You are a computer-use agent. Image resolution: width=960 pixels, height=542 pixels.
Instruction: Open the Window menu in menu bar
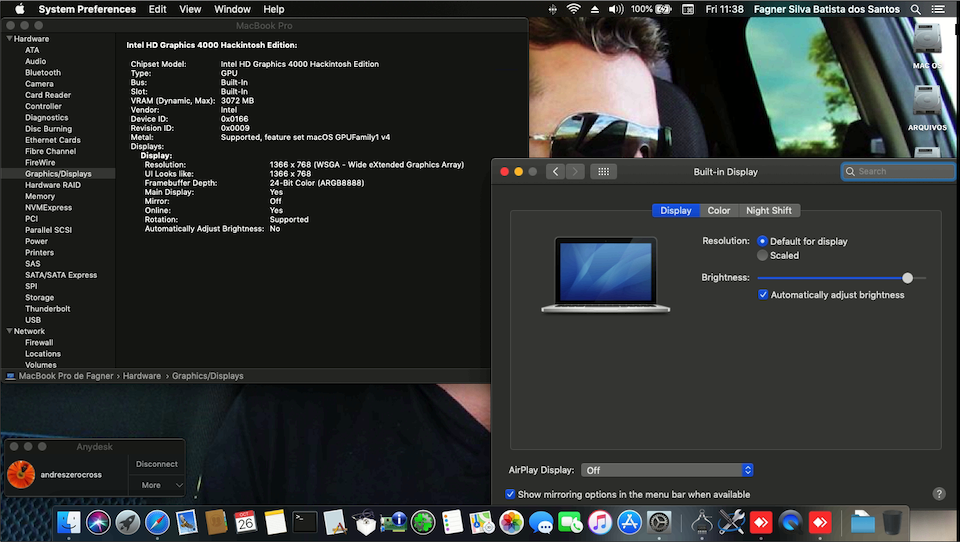click(x=232, y=9)
